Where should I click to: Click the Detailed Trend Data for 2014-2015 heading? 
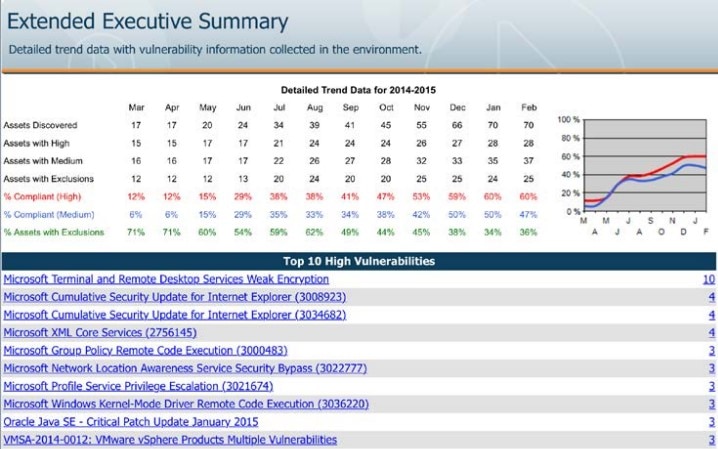[x=358, y=90]
